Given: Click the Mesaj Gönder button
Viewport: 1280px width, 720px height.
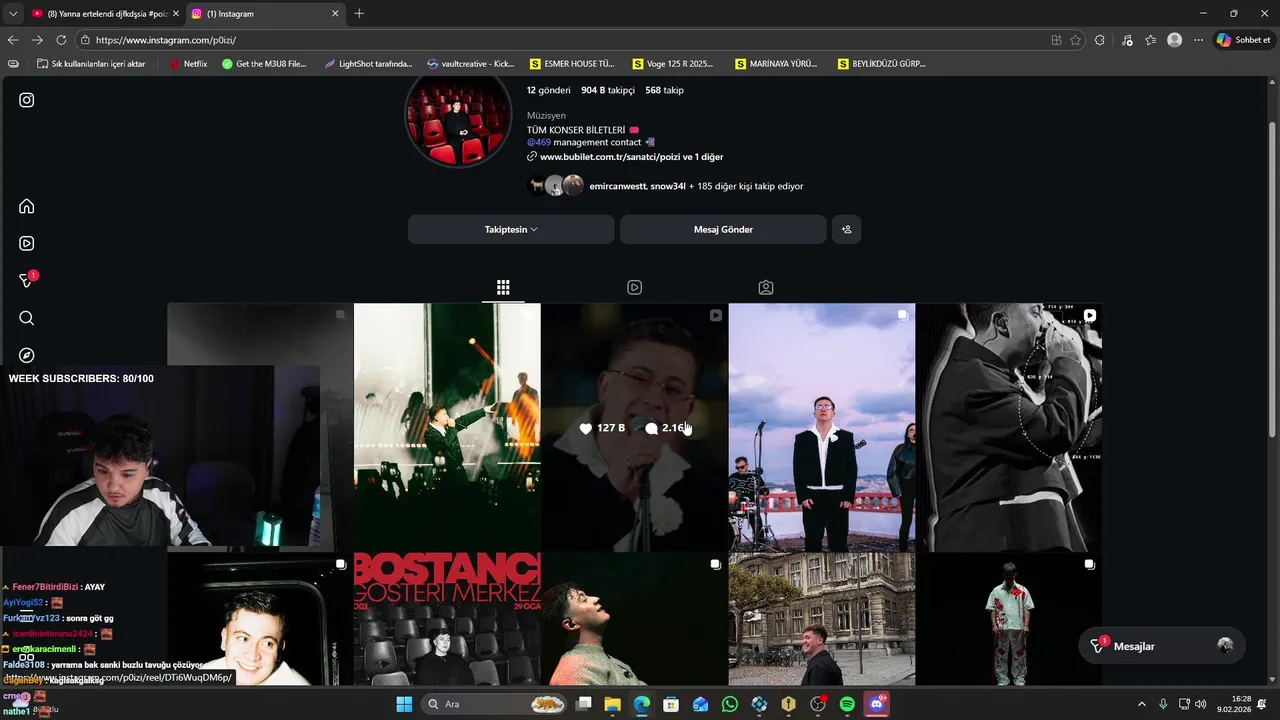Looking at the screenshot, I should click(723, 229).
